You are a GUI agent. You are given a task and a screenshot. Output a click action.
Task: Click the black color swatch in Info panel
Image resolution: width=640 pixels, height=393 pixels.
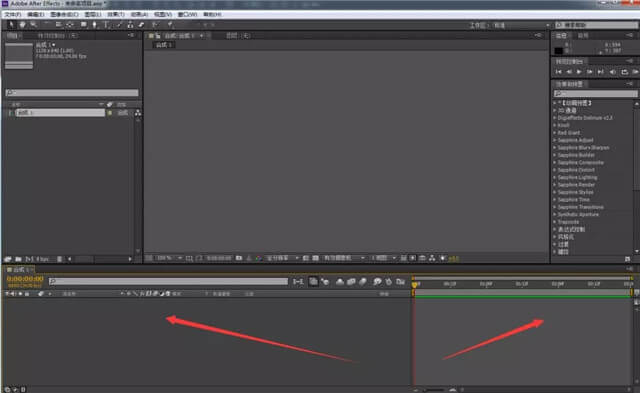[x=559, y=51]
